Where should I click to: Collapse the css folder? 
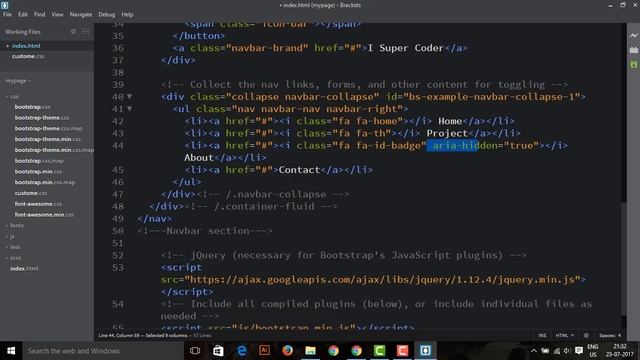(x=12, y=97)
